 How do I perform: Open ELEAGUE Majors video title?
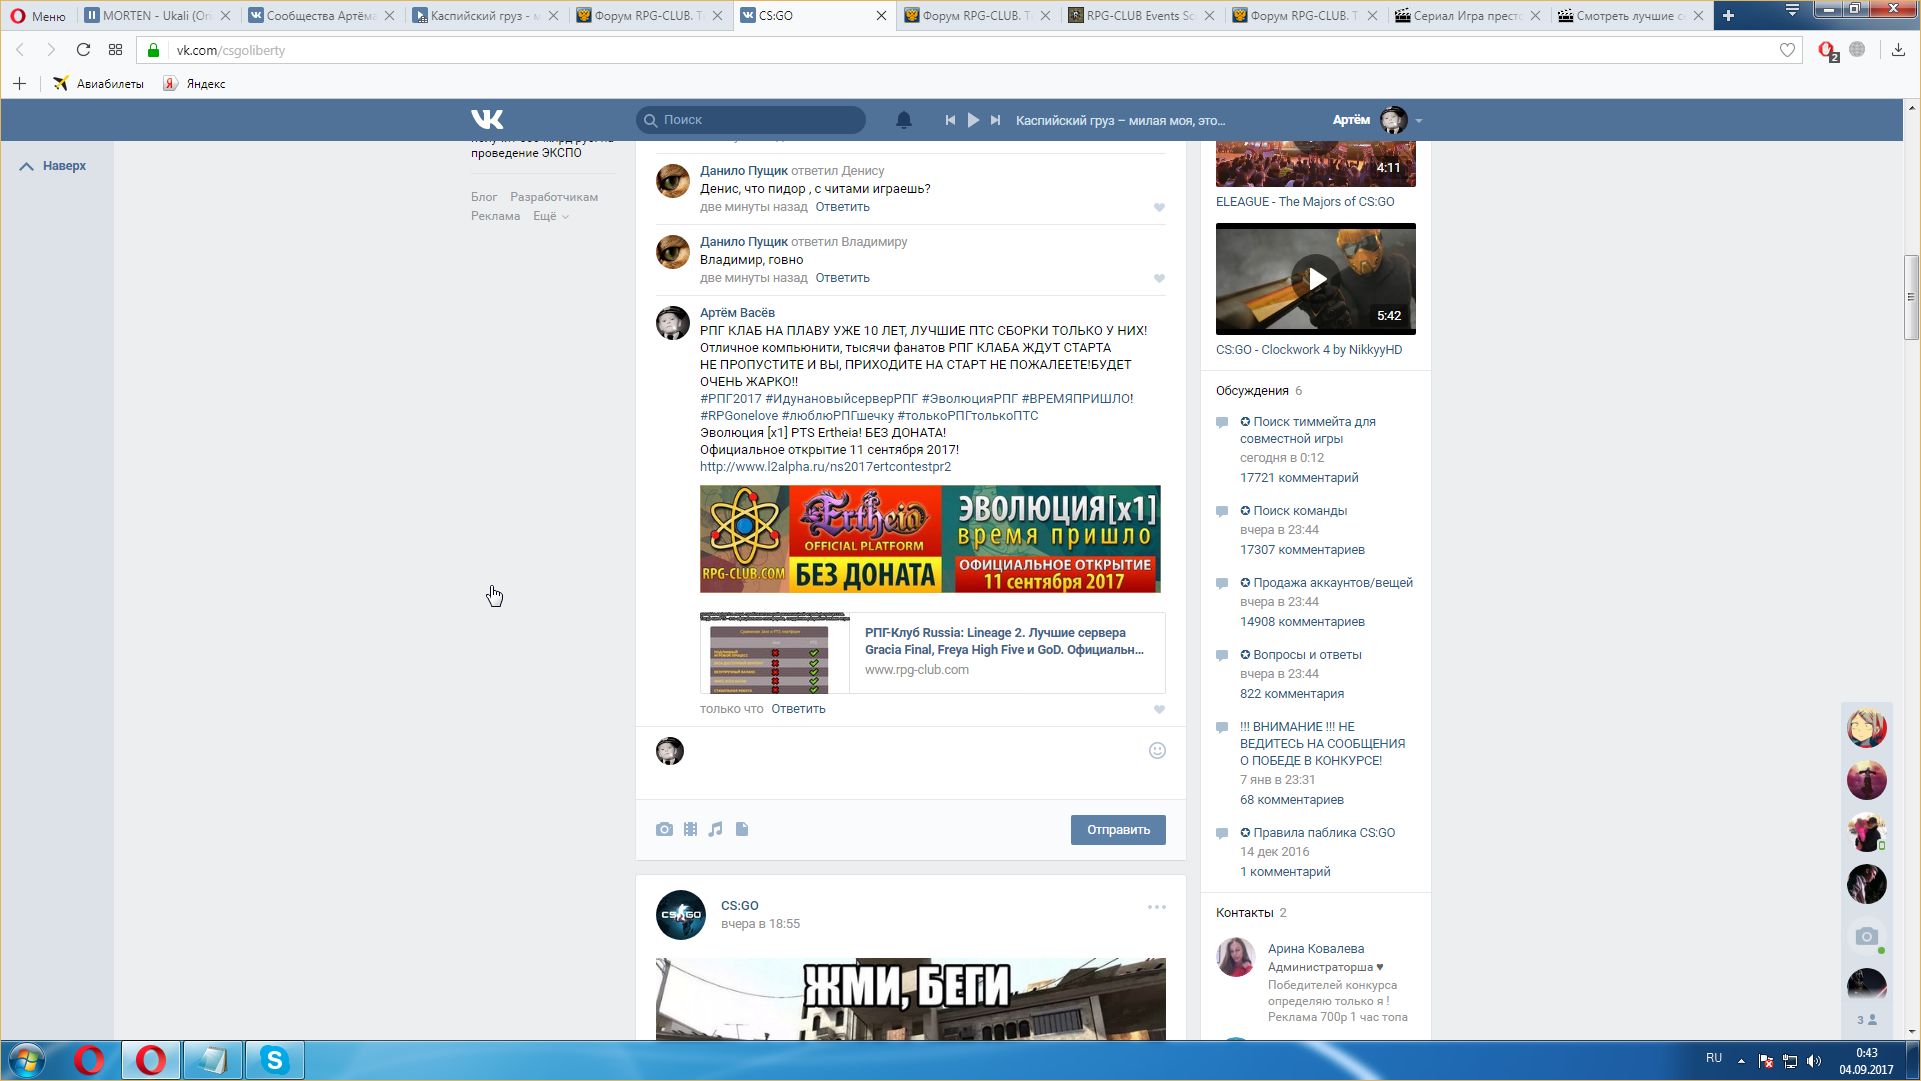(1305, 202)
